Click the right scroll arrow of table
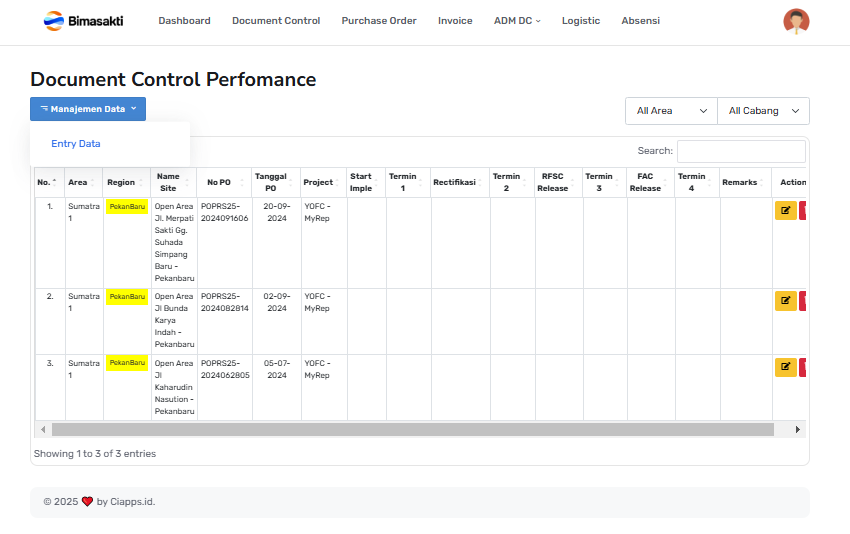The image size is (850, 534). click(797, 429)
